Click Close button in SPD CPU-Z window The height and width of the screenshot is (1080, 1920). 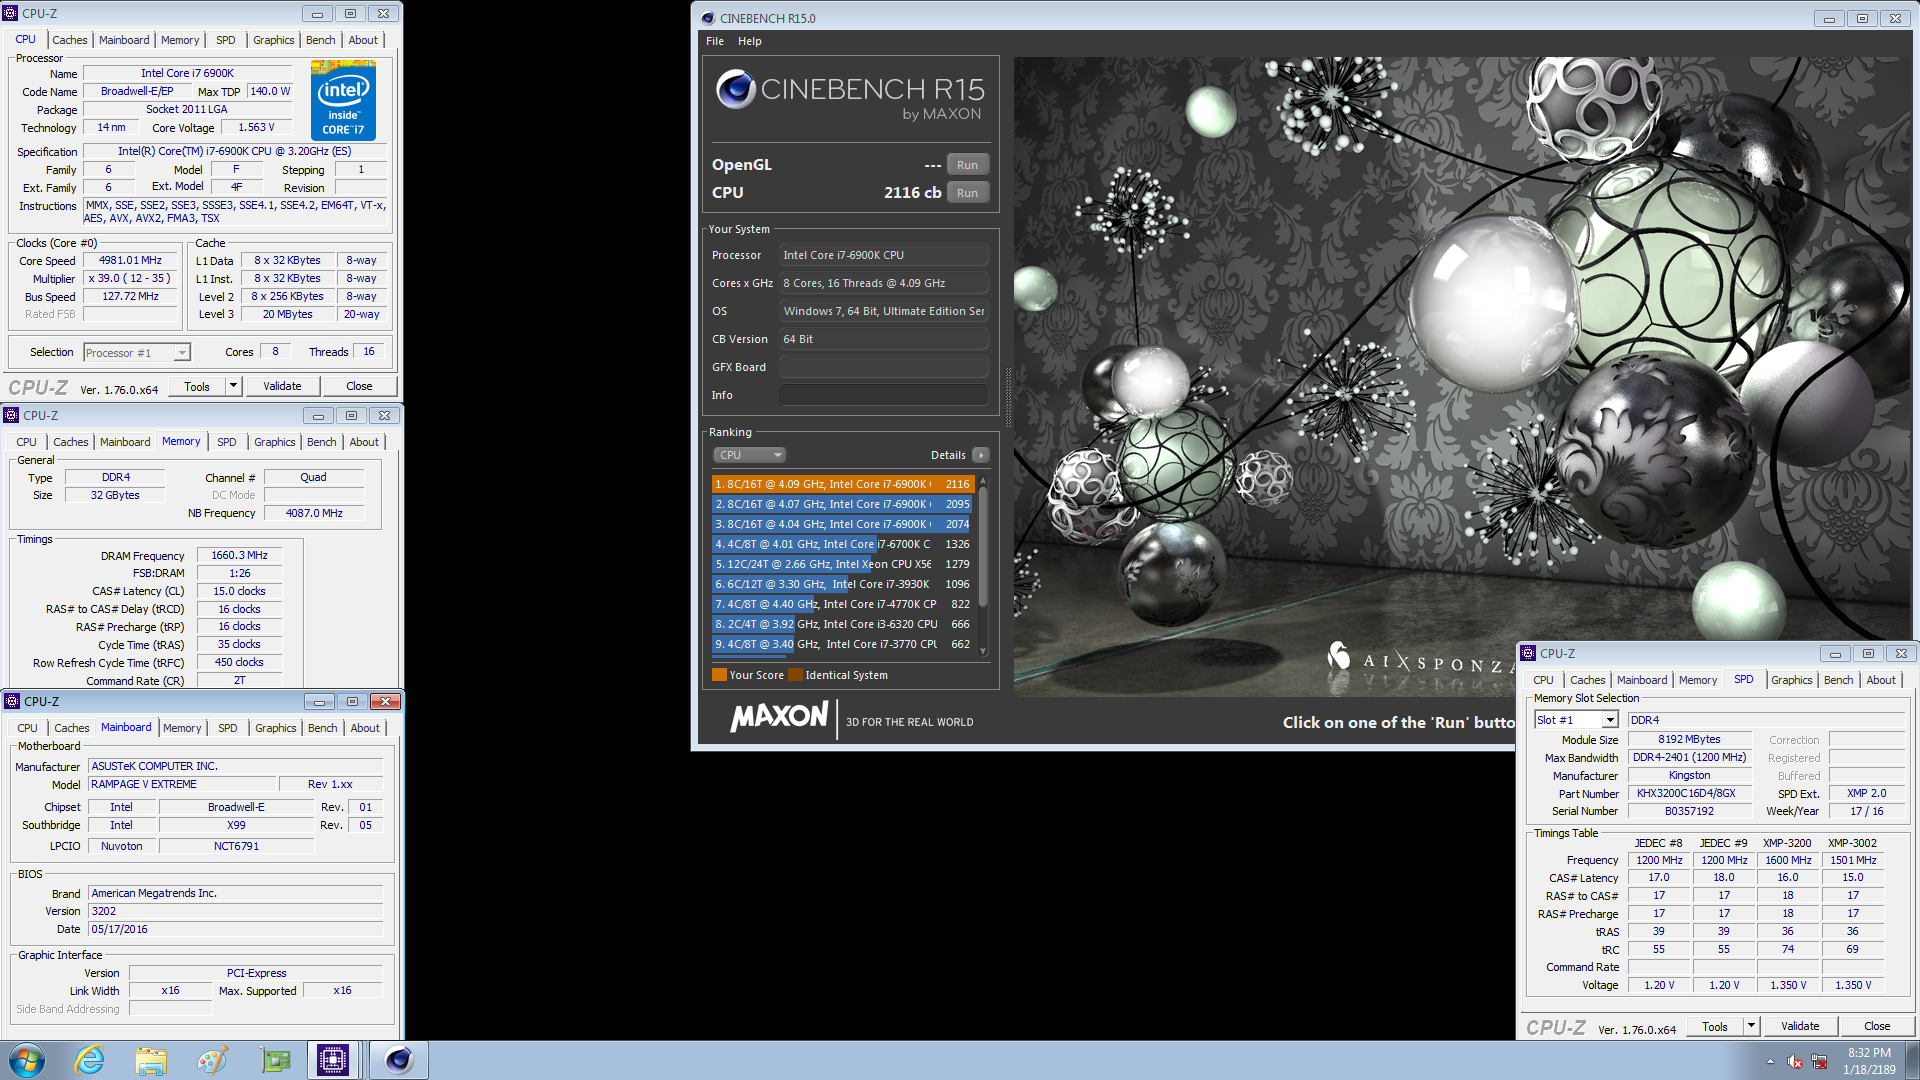[1877, 1026]
